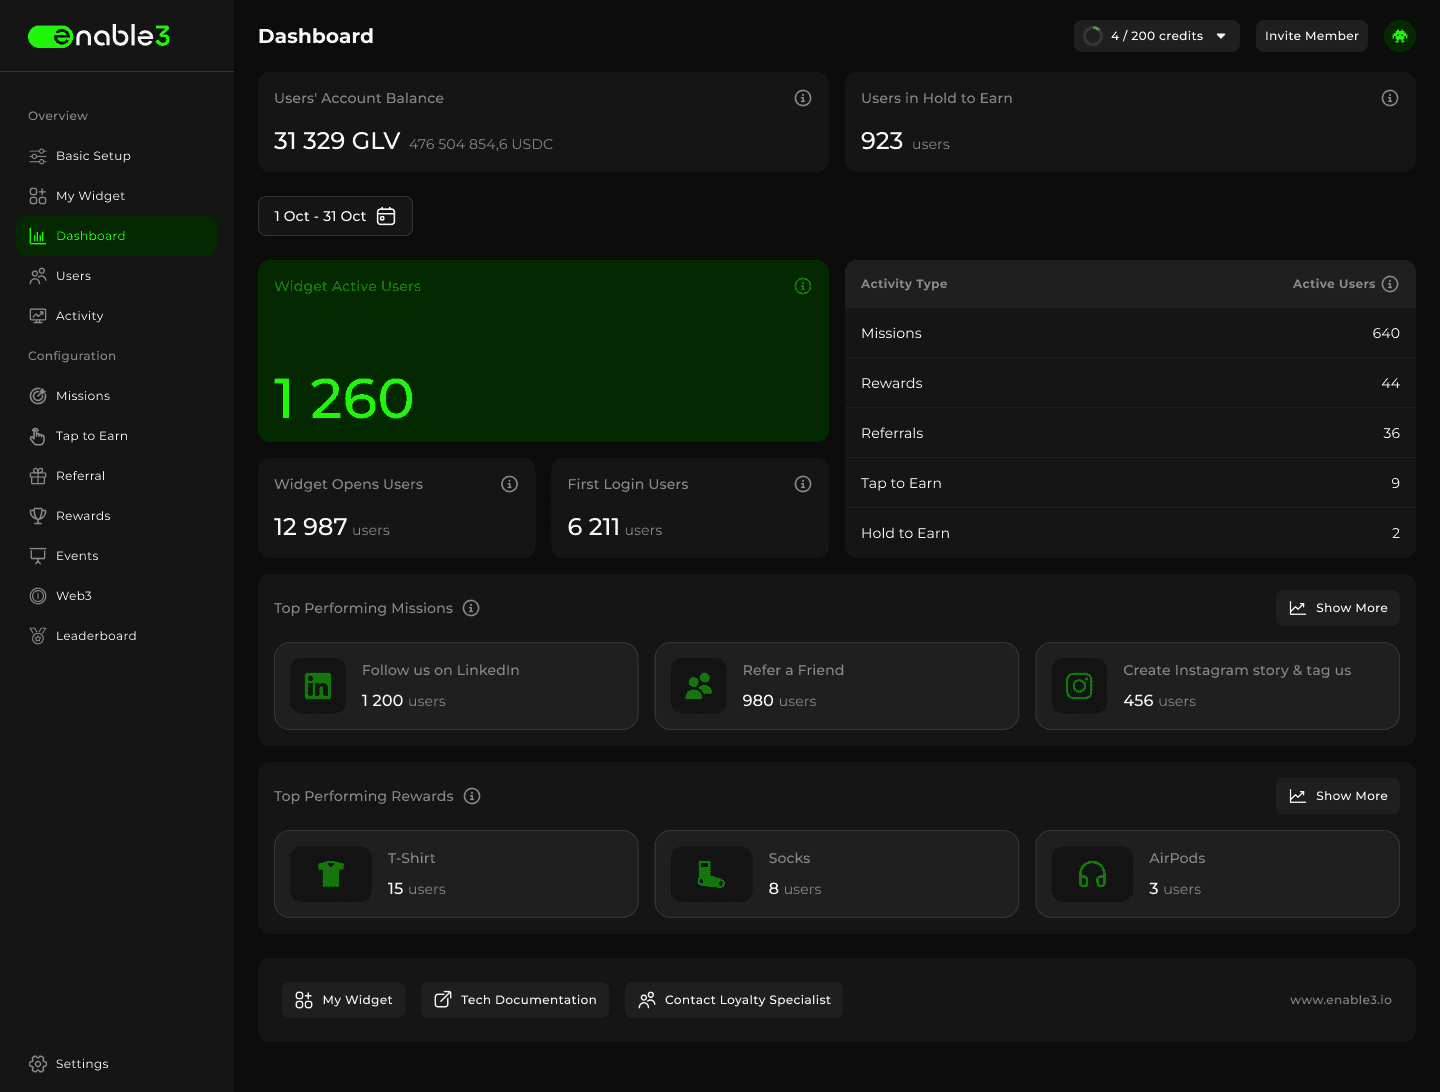Screen dimensions: 1440x1092
Task: Click the Referral sidebar icon
Action: (x=37, y=475)
